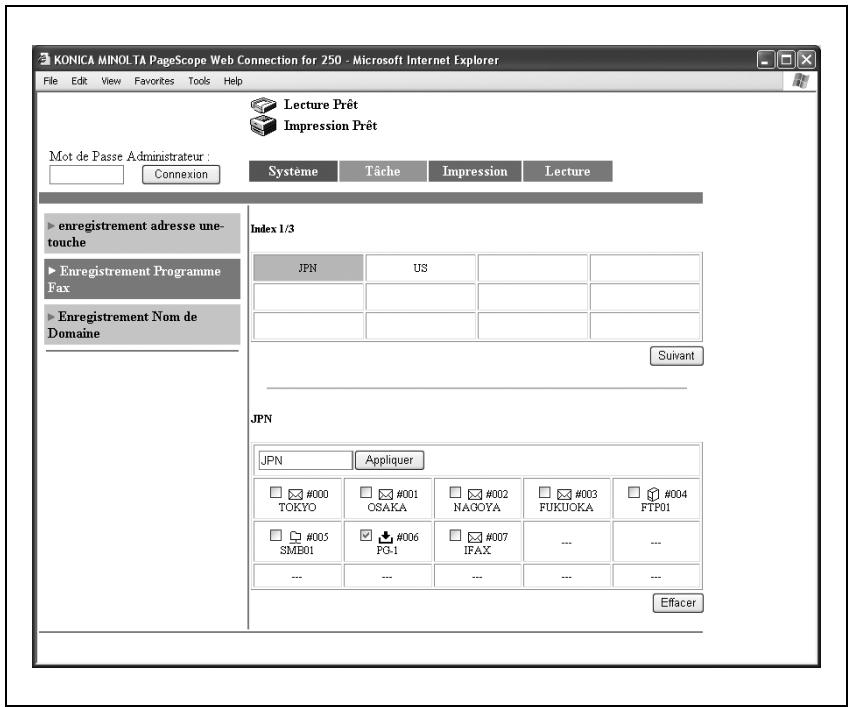Click the FTP box icon for #004 FTP01
This screenshot has width=848, height=707.
[x=653, y=494]
